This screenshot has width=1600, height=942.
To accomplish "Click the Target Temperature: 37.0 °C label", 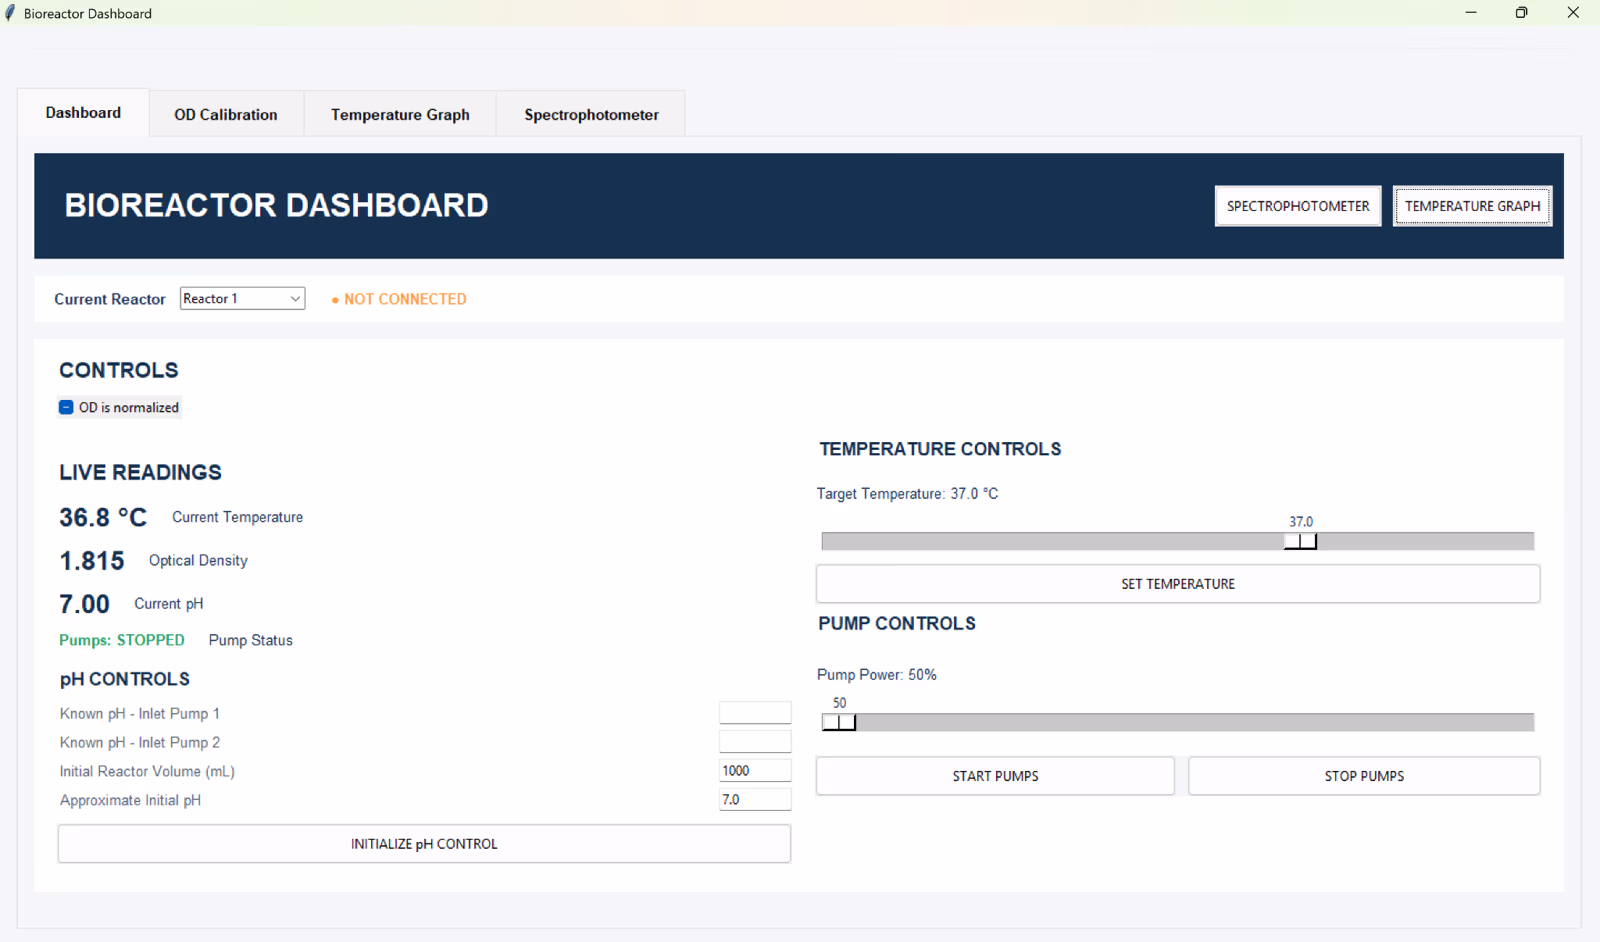I will [x=907, y=494].
